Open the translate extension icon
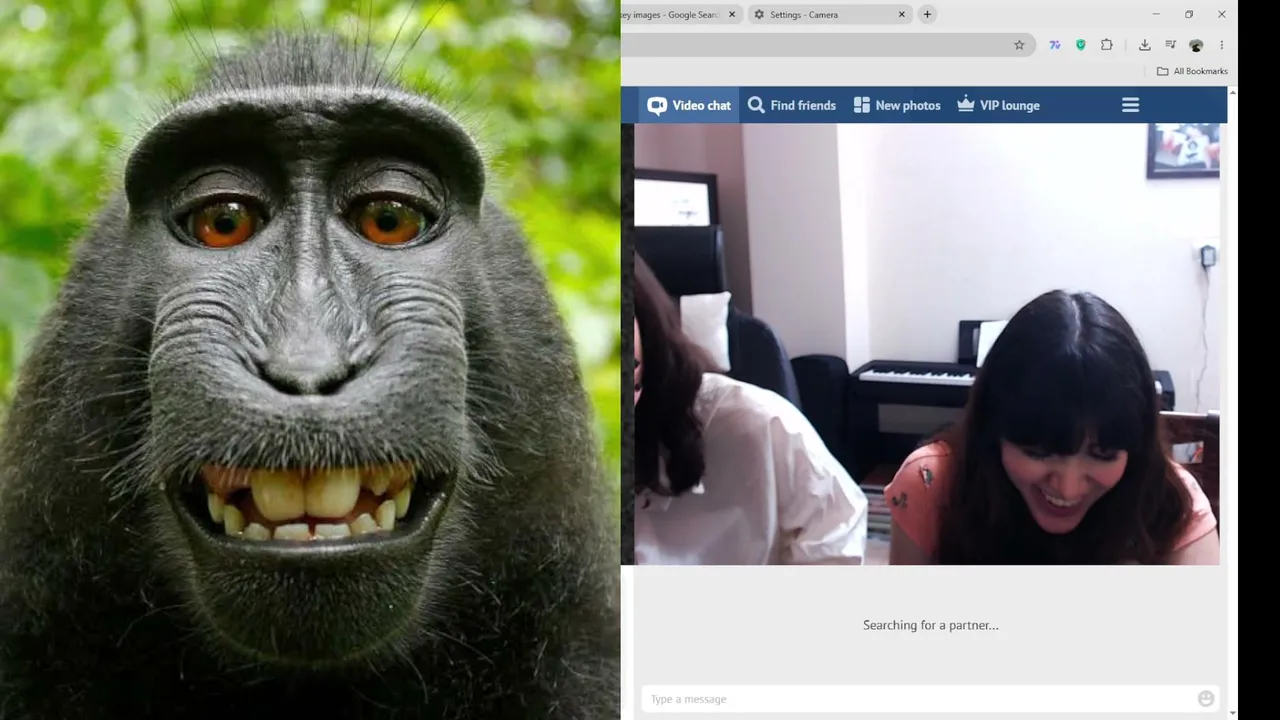The image size is (1280, 720). 1055,45
